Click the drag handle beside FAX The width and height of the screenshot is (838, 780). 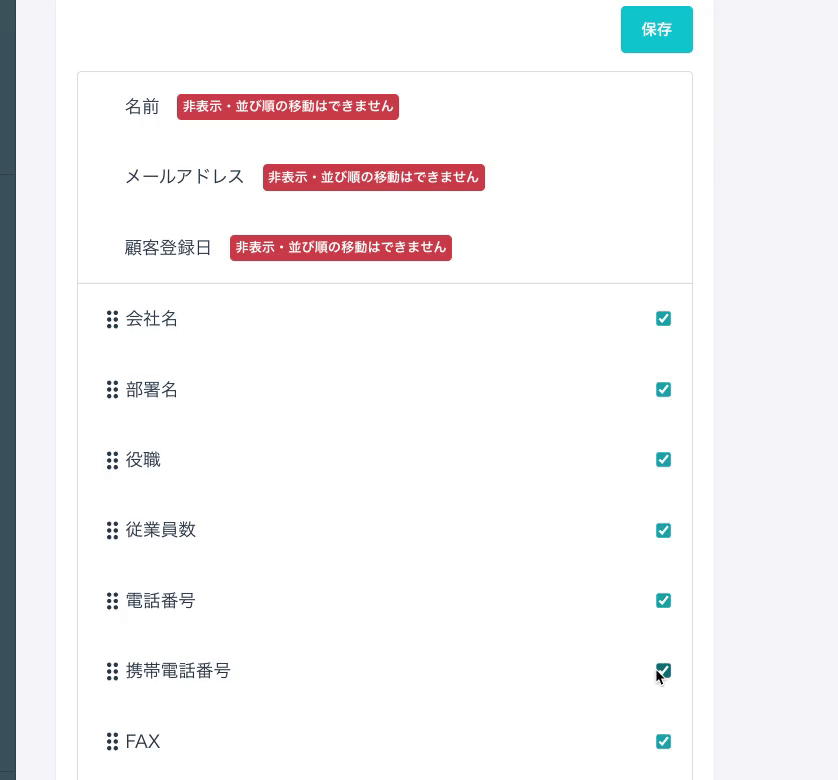point(112,742)
